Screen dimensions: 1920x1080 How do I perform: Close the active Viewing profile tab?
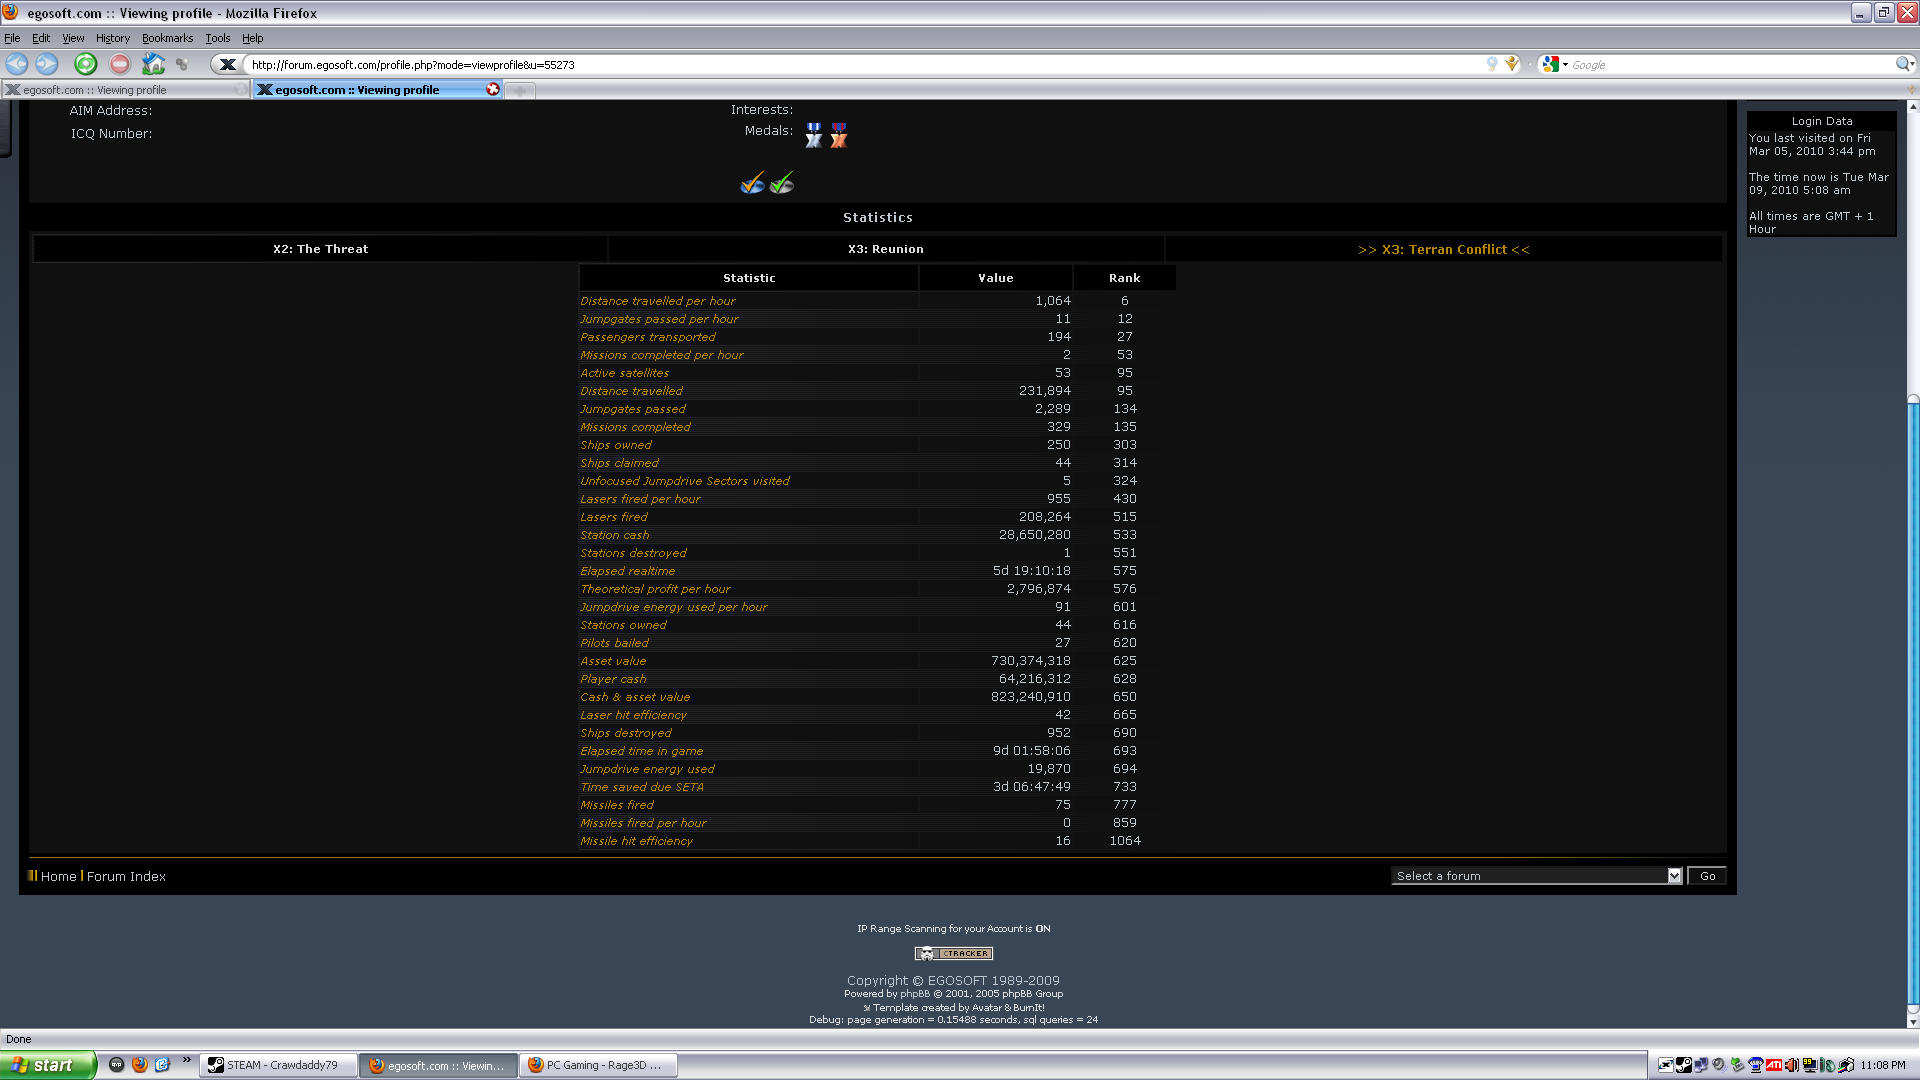pyautogui.click(x=493, y=89)
